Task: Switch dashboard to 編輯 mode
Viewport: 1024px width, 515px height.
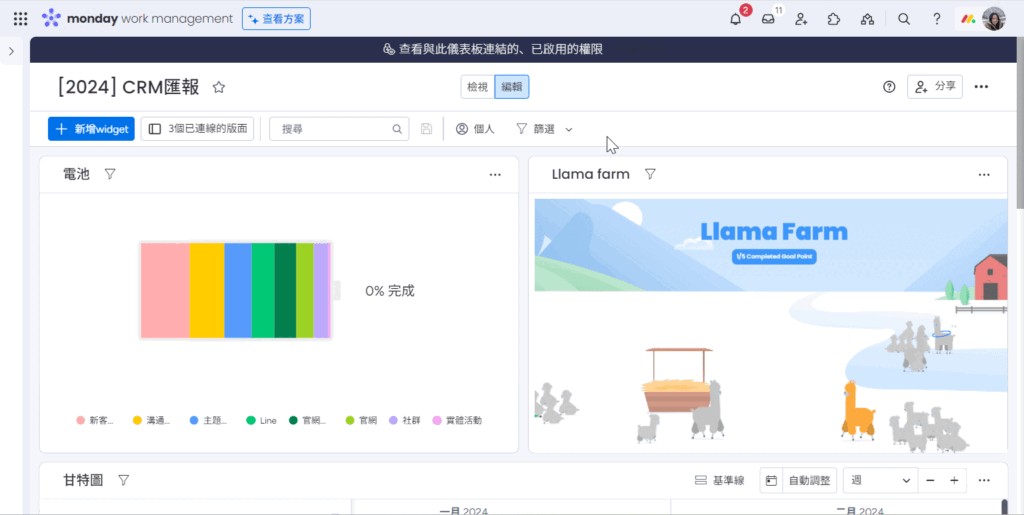Action: coord(511,87)
